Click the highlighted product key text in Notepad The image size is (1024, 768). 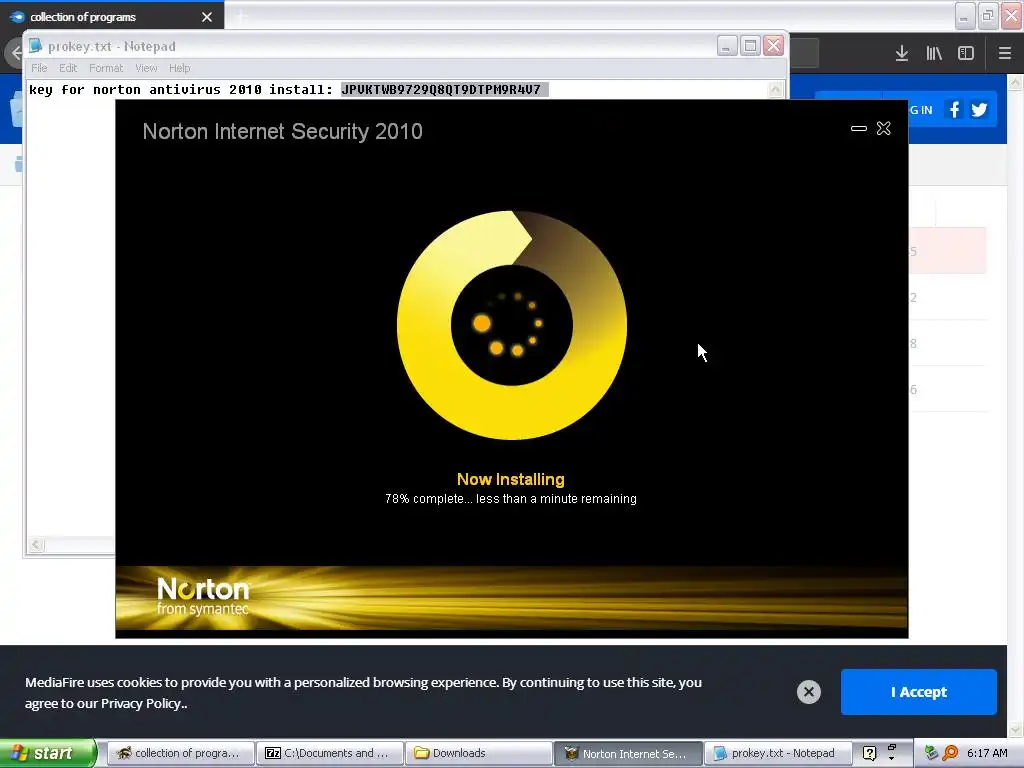pos(444,89)
